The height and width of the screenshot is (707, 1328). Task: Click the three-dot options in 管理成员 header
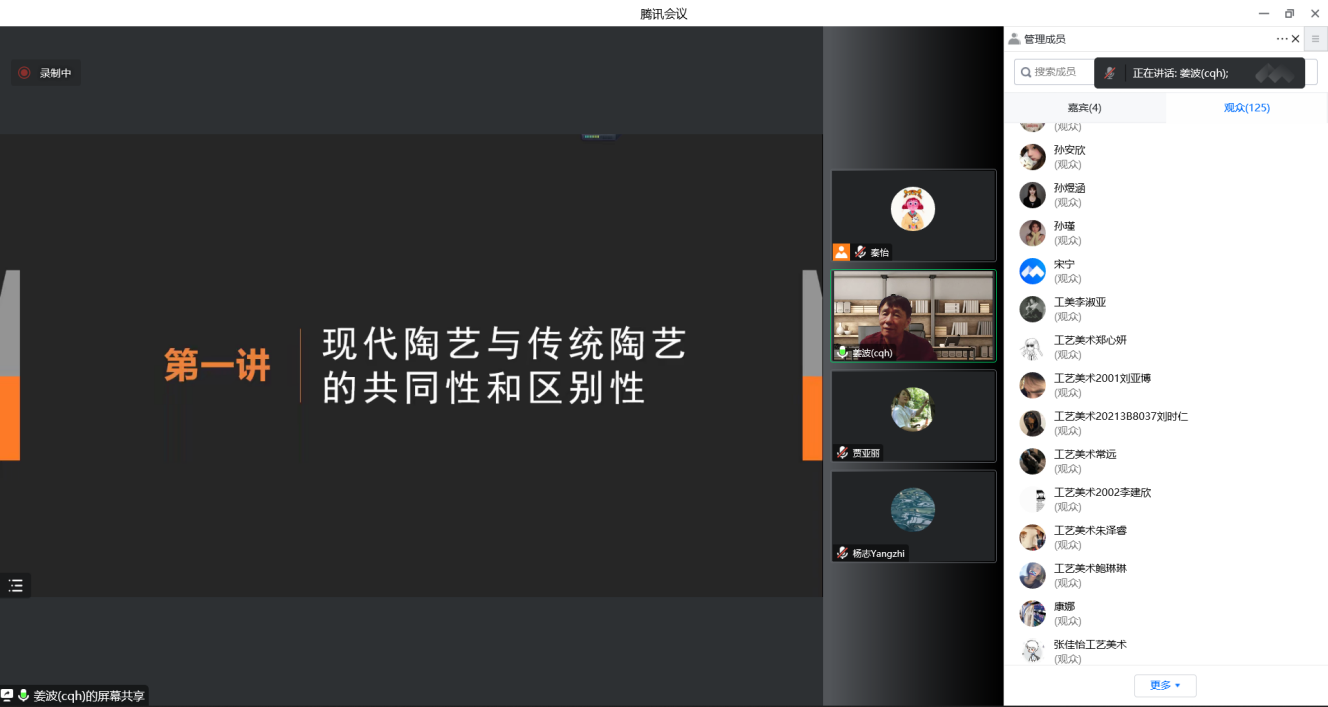pyautogui.click(x=1282, y=39)
